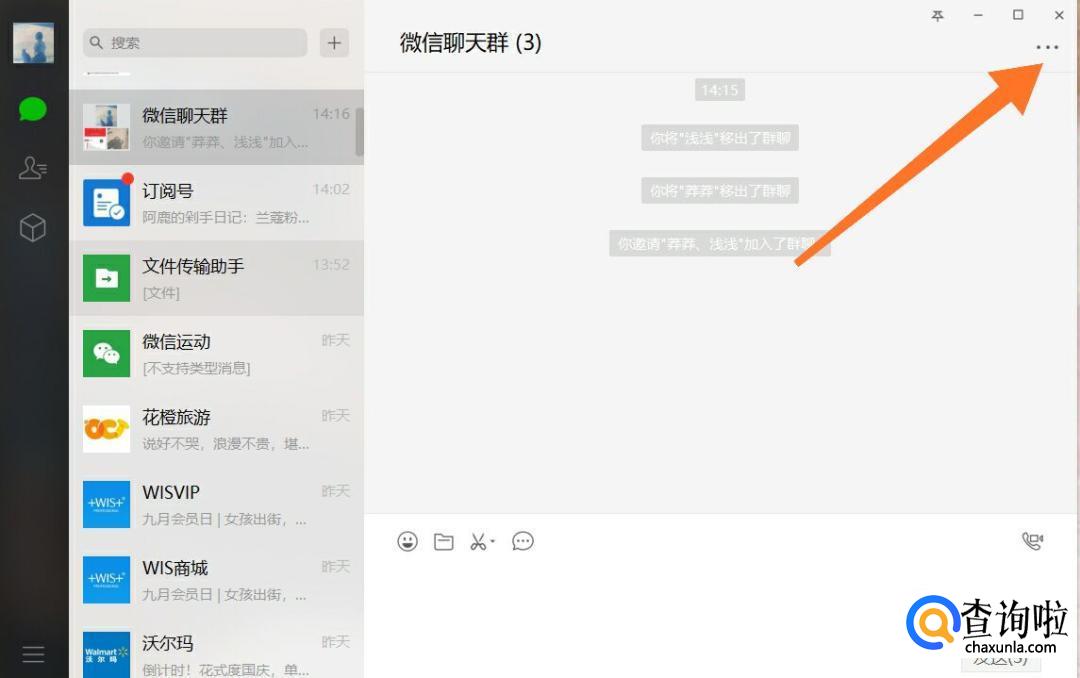This screenshot has width=1080, height=678.
Task: Select the screenshot scissors tool
Action: tap(477, 542)
